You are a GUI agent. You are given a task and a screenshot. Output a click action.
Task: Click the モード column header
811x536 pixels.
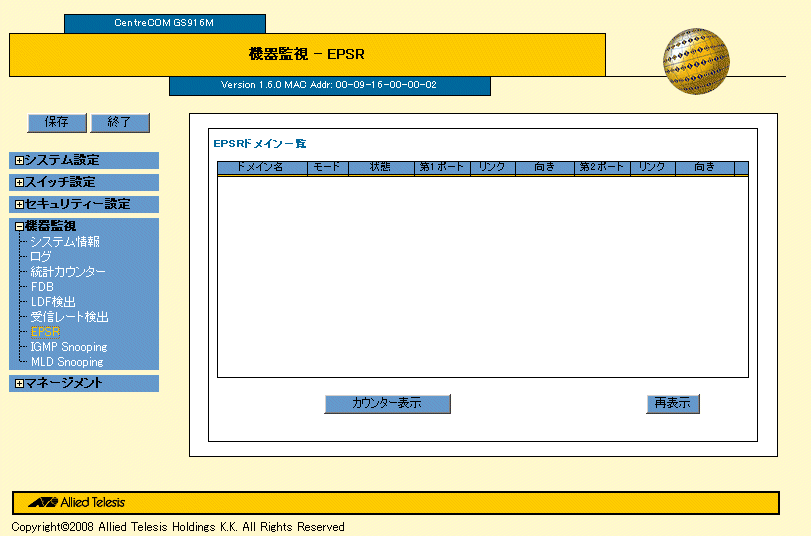click(328, 168)
